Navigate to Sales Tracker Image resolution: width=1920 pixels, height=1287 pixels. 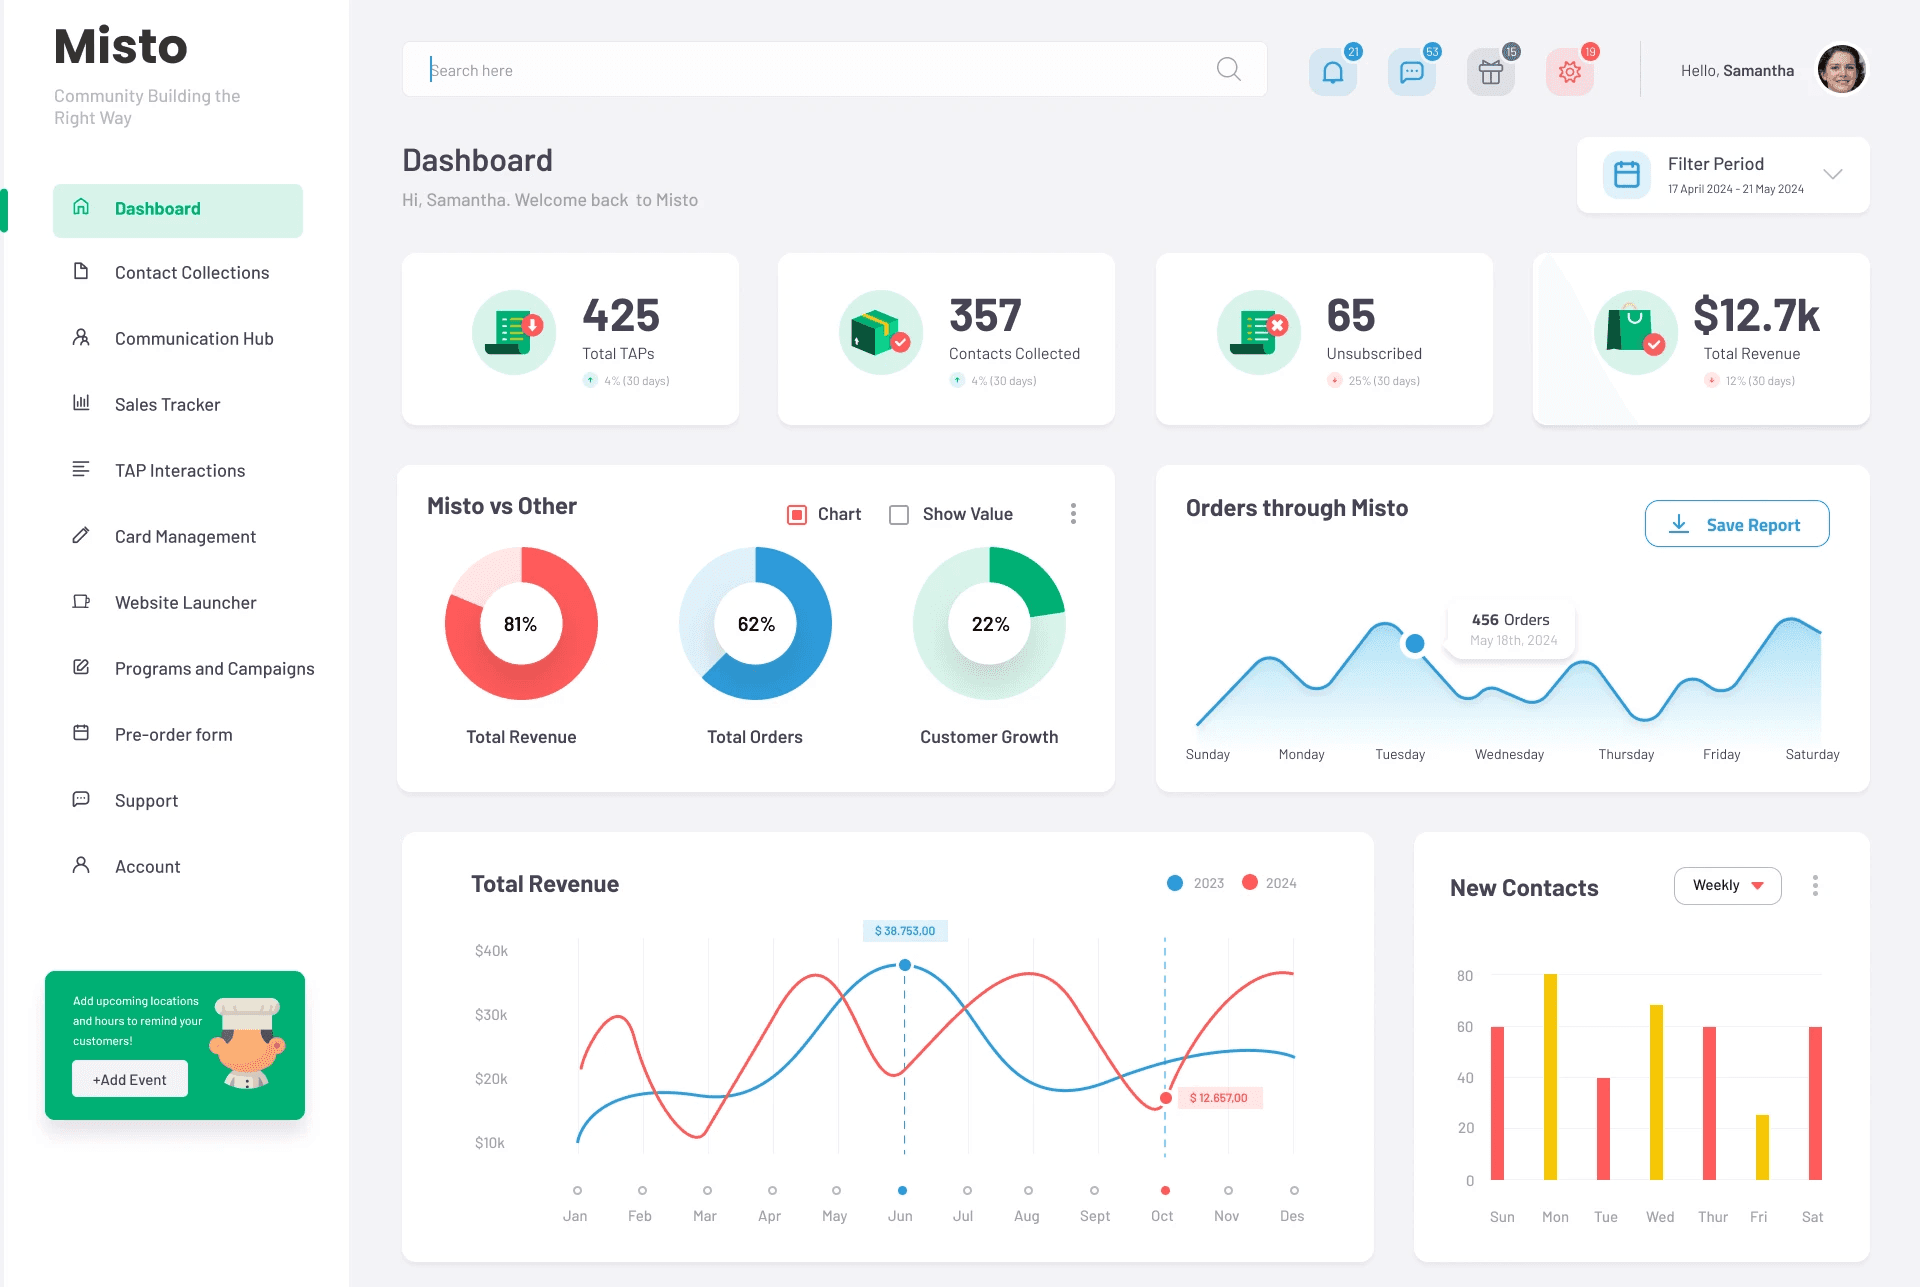click(x=167, y=405)
